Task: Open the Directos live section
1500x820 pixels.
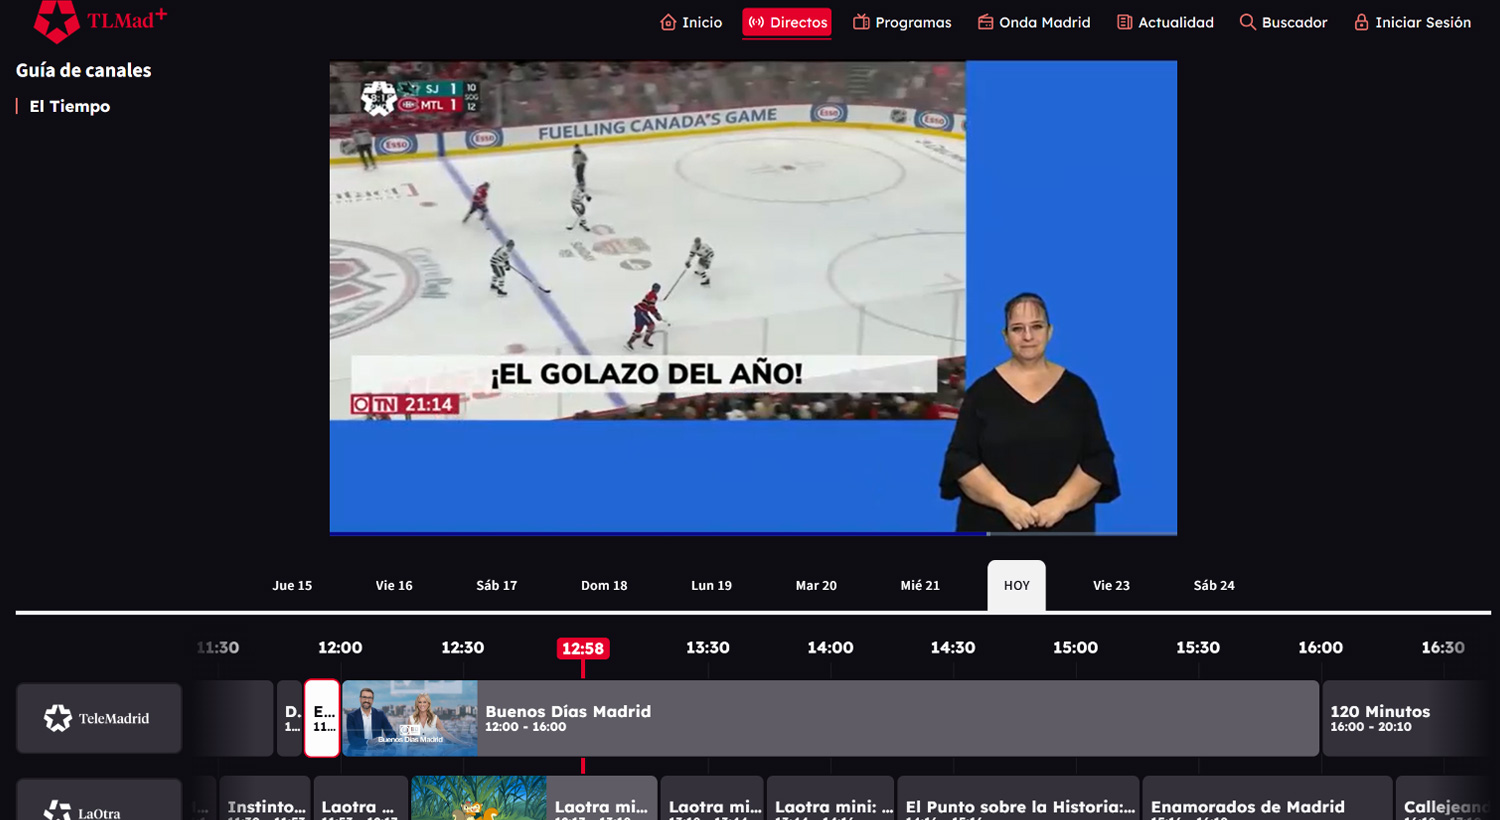Action: pyautogui.click(x=787, y=22)
